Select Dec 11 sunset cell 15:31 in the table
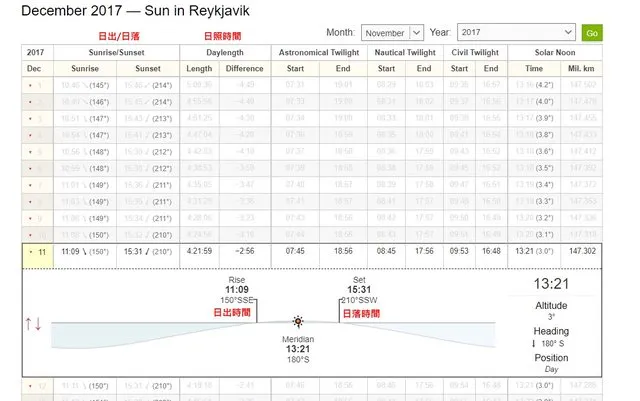 [148, 252]
